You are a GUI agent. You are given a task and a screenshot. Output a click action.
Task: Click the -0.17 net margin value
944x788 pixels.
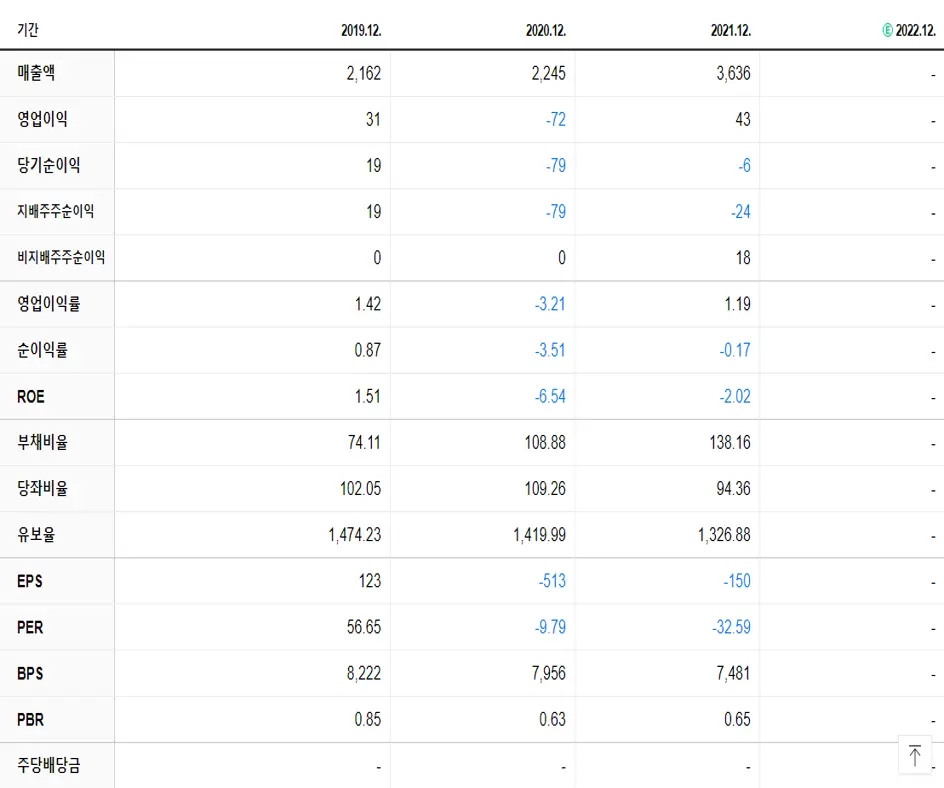[x=735, y=350]
